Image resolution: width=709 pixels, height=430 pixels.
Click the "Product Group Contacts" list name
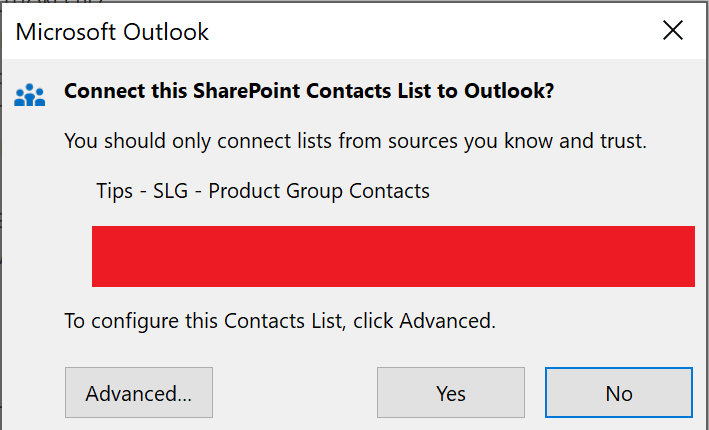coord(320,190)
